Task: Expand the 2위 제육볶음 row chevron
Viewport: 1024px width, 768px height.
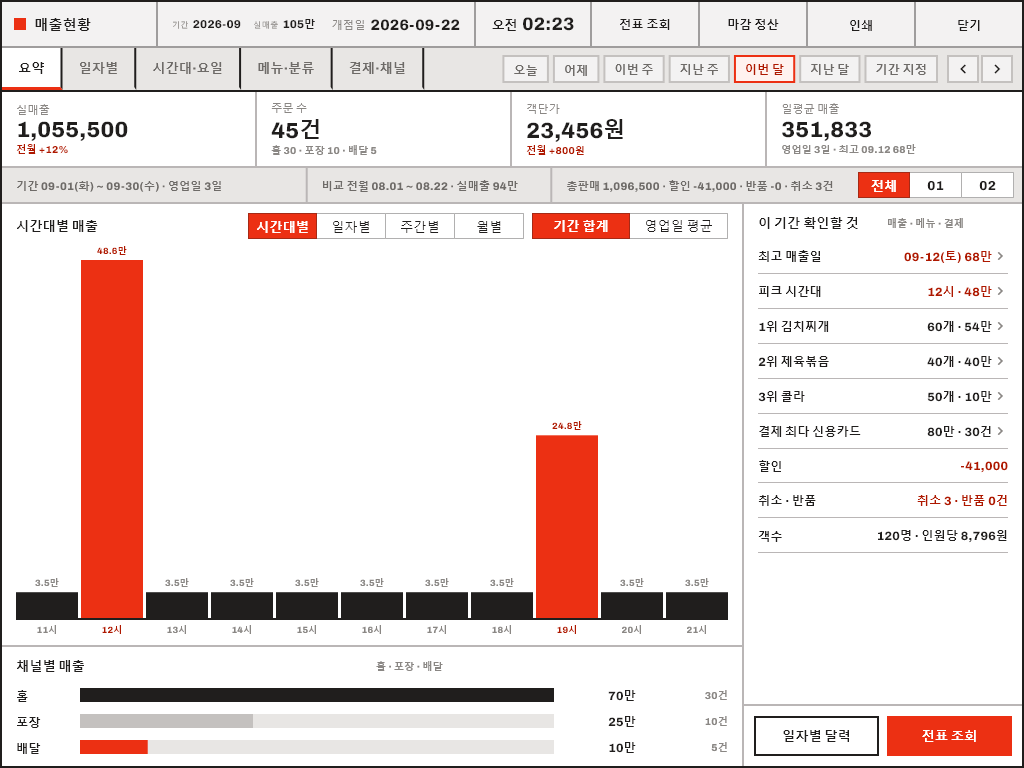Action: [1000, 361]
